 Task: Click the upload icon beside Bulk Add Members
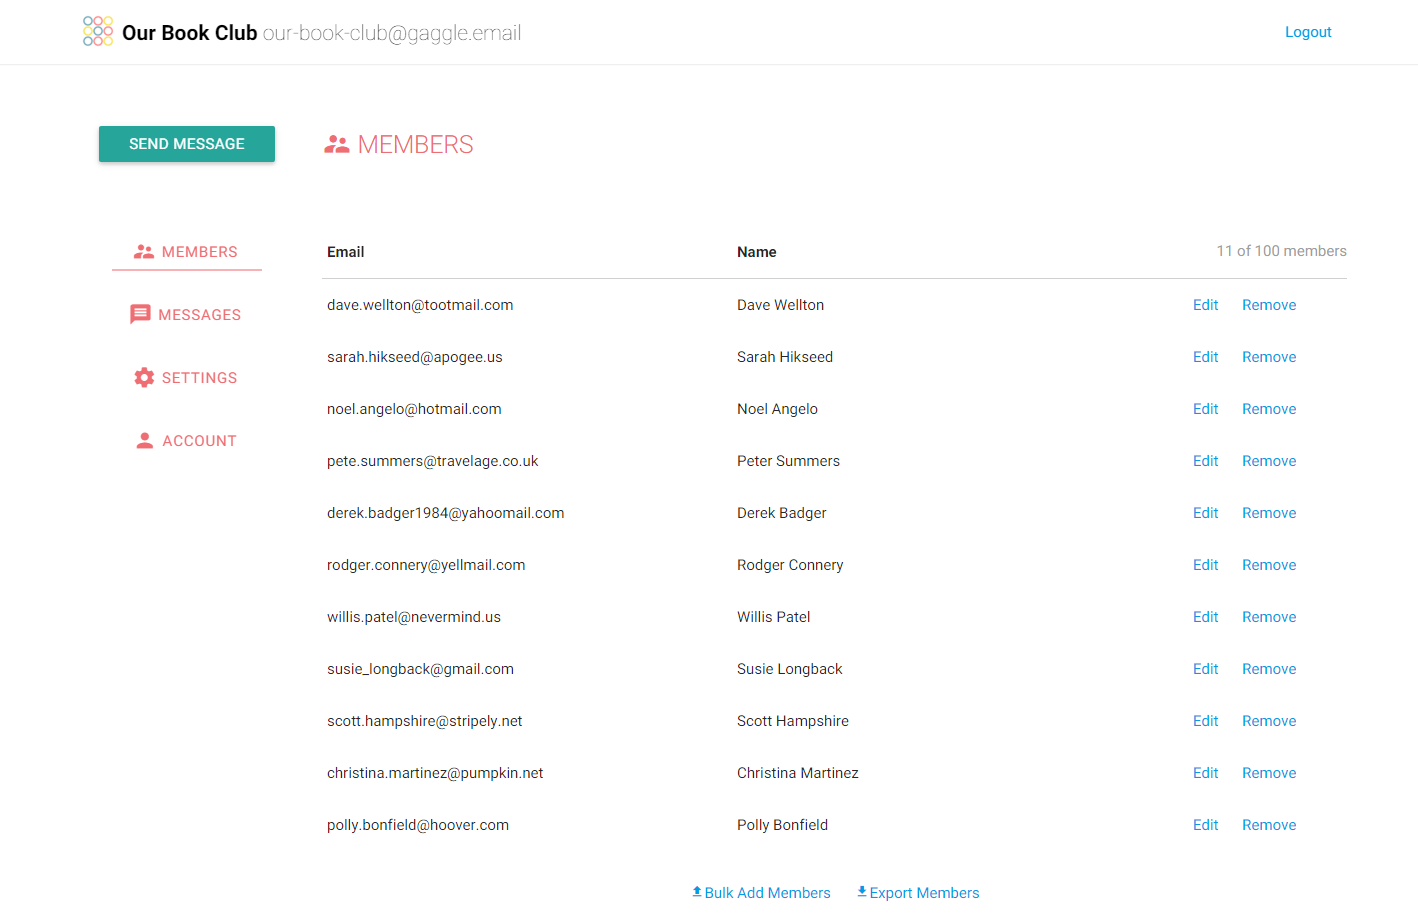tap(697, 891)
